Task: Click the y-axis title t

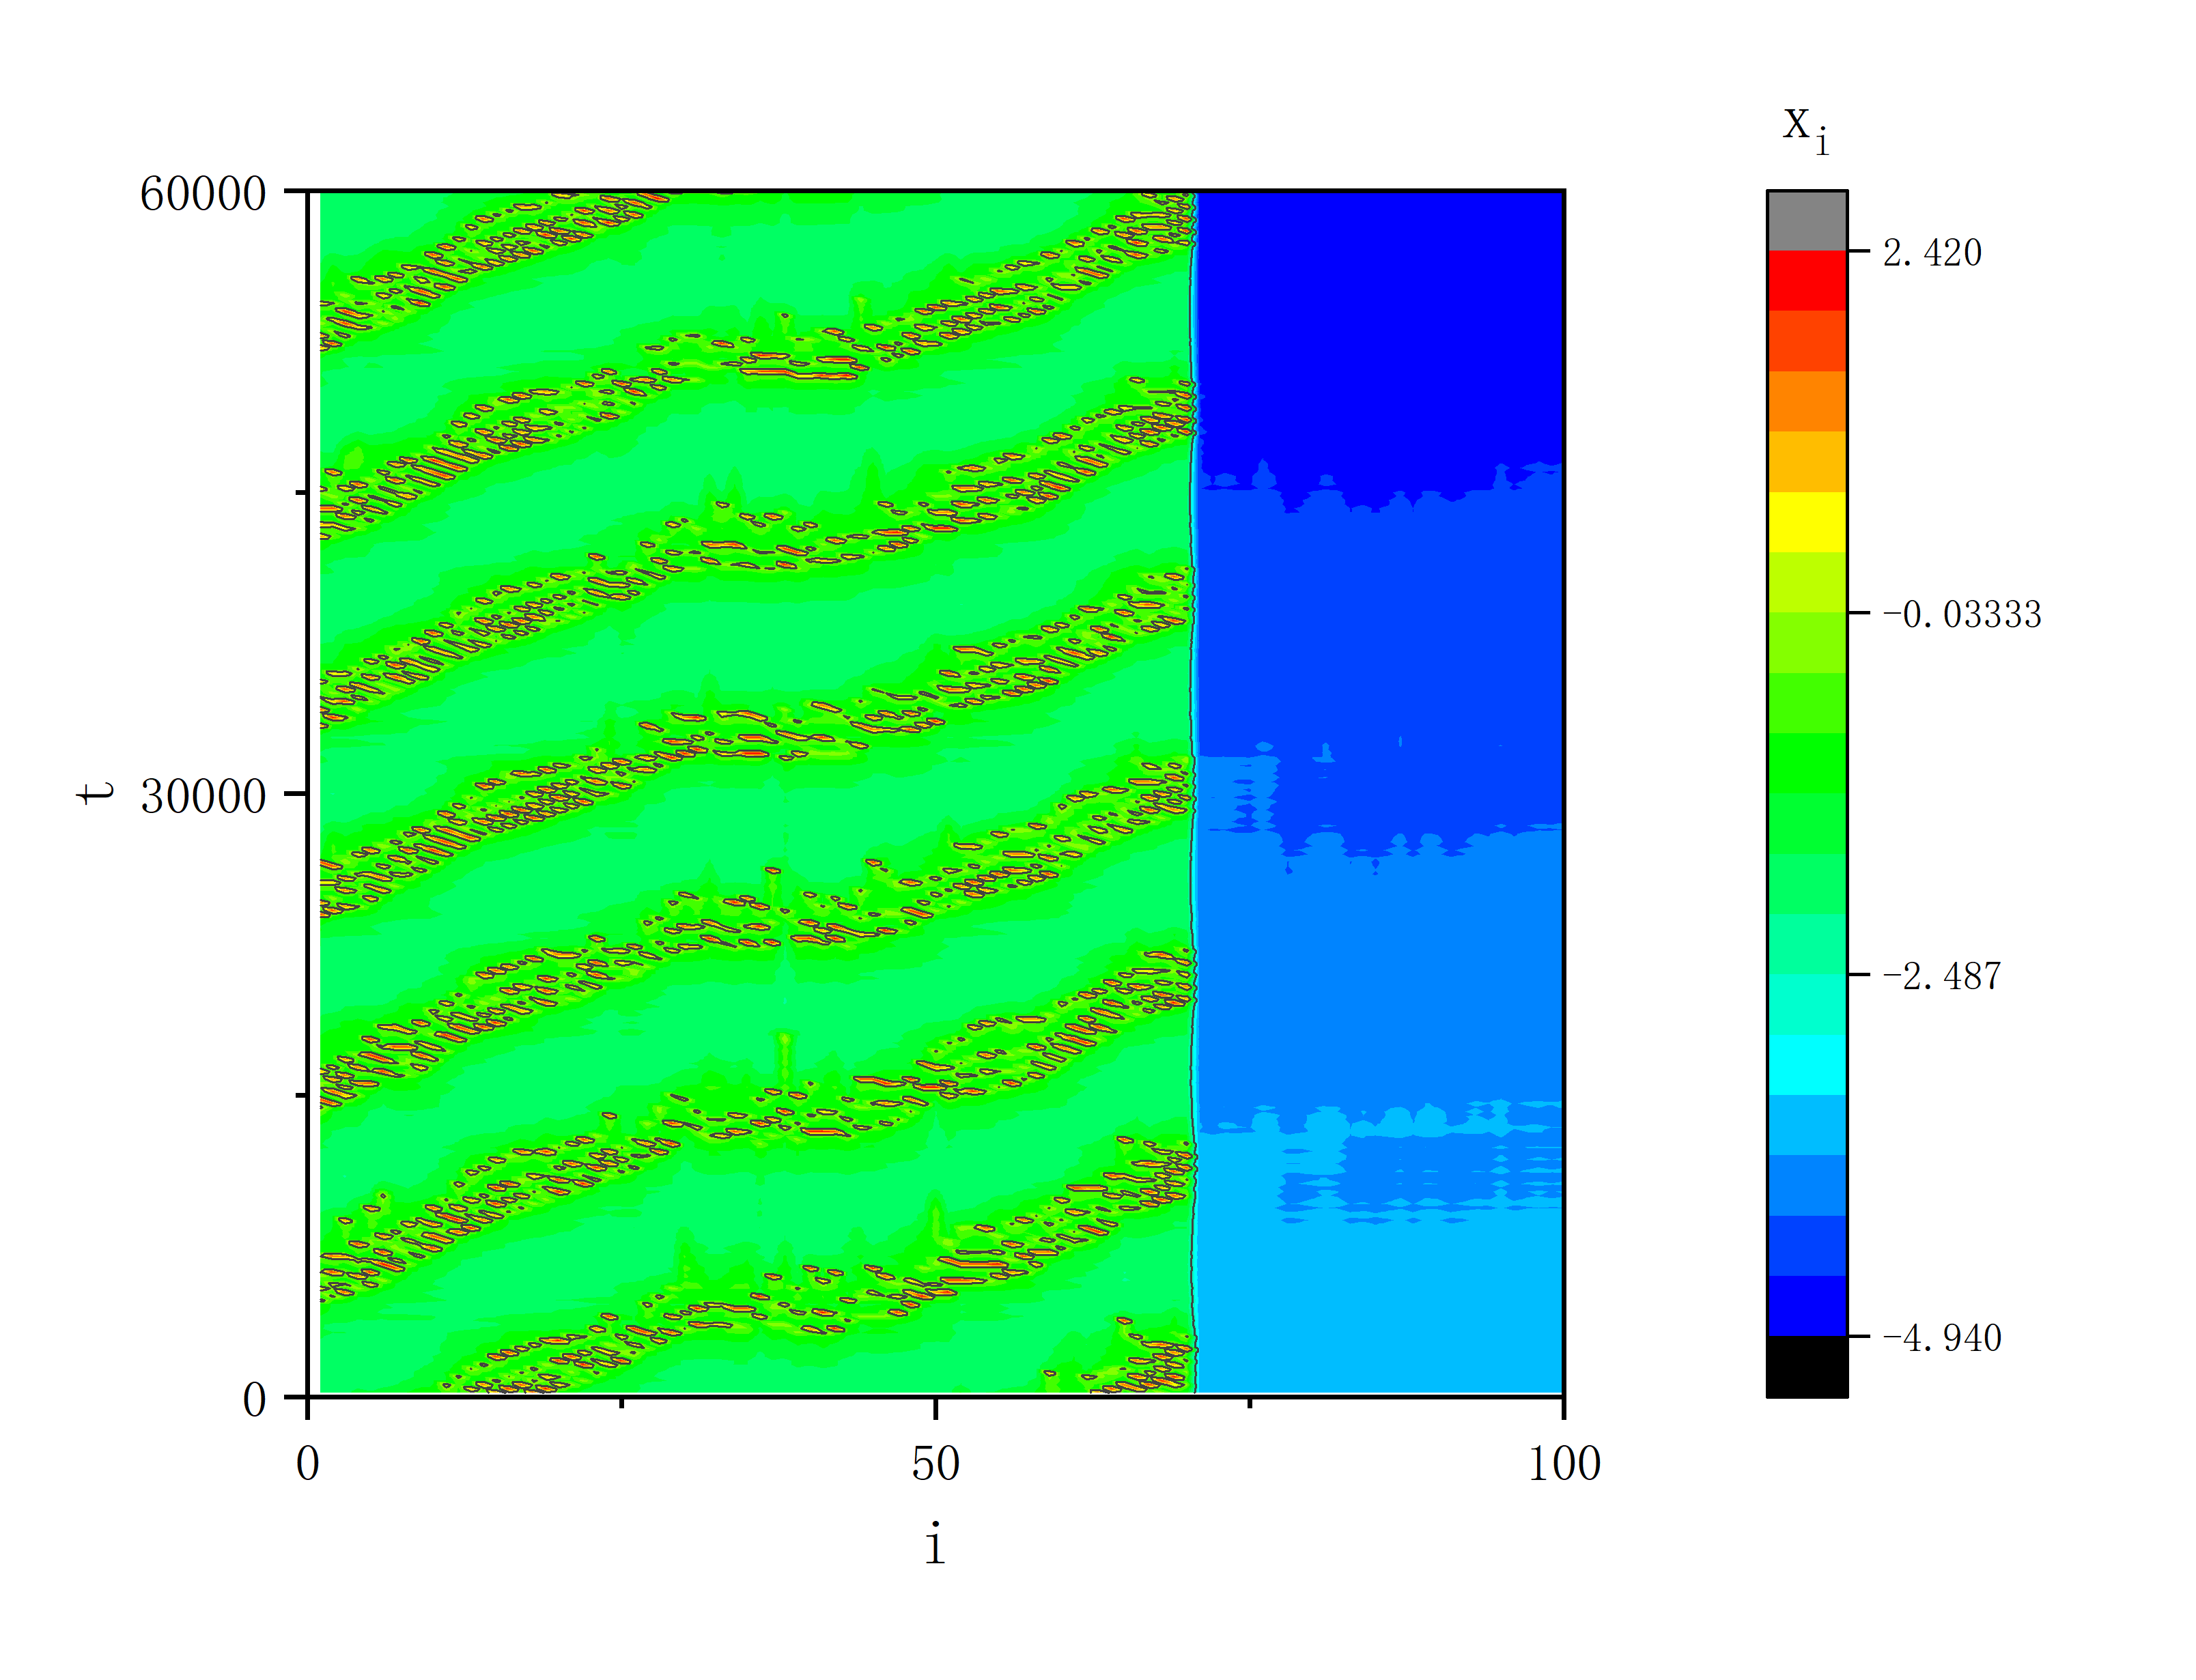Action: 96,793
